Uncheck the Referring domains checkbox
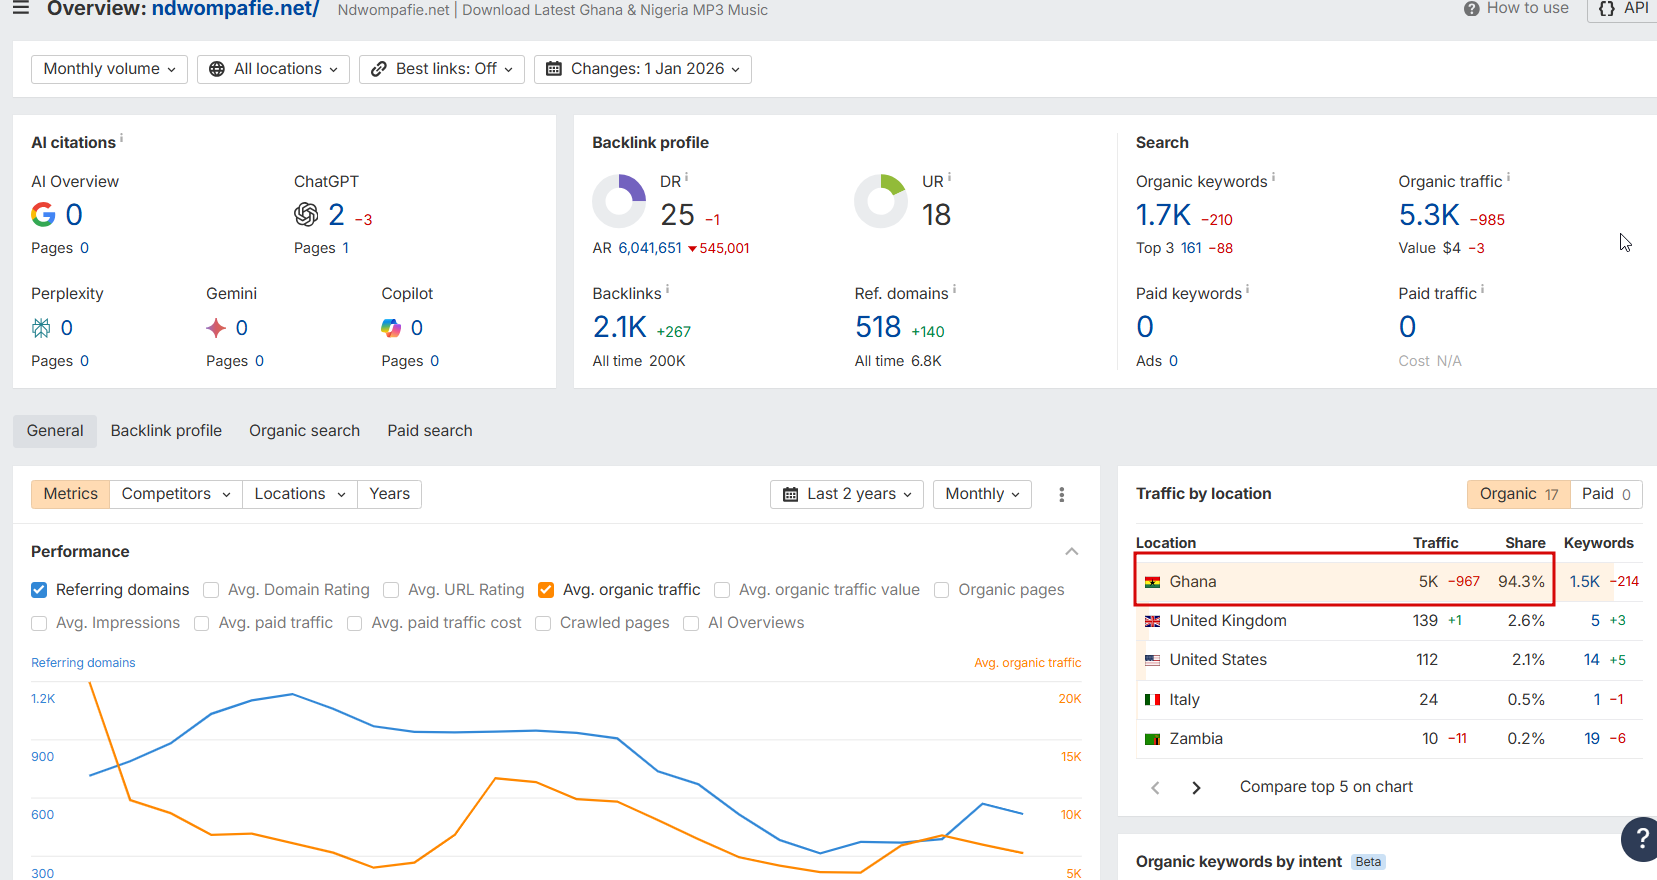 pyautogui.click(x=39, y=590)
